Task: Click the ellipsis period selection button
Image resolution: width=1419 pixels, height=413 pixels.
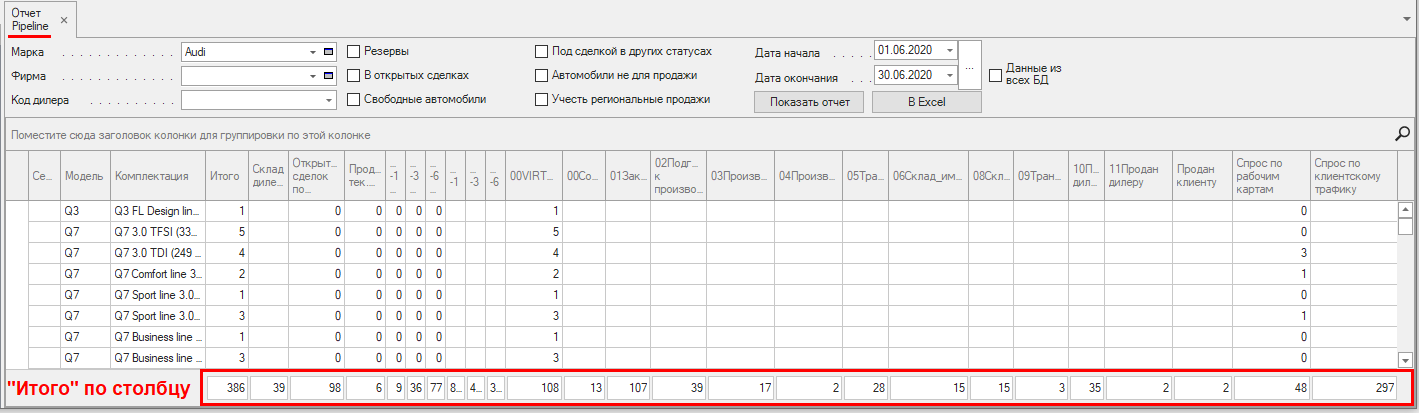Action: click(970, 64)
